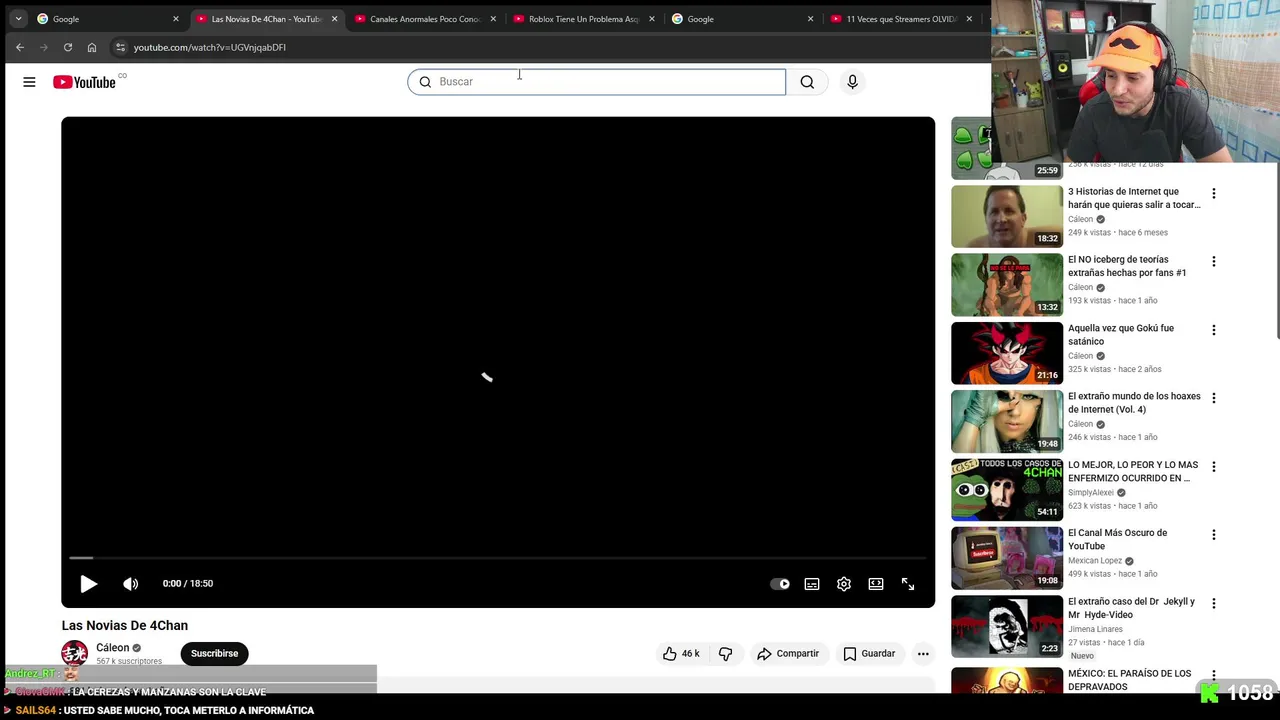Open the Cáleon channel name link

(112, 648)
